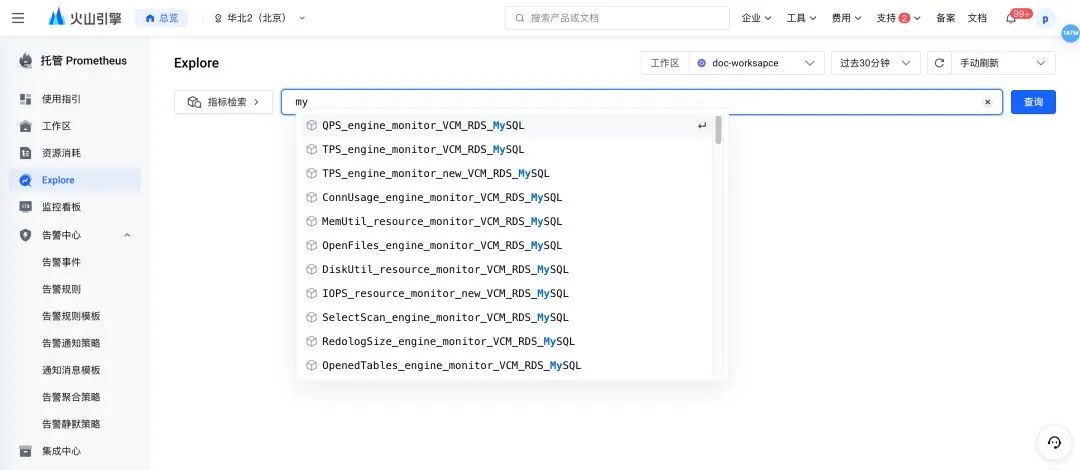The width and height of the screenshot is (1080, 470).
Task: Click the 总览 overview button
Action: pyautogui.click(x=161, y=18)
